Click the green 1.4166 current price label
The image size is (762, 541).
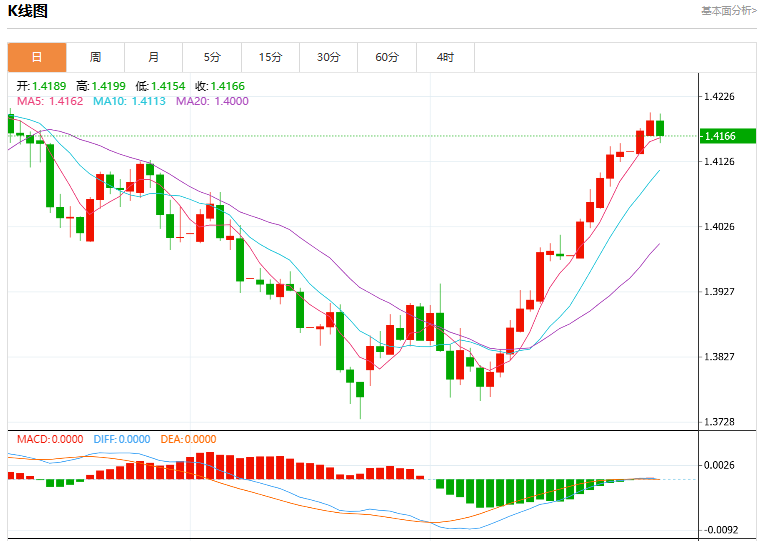point(728,136)
